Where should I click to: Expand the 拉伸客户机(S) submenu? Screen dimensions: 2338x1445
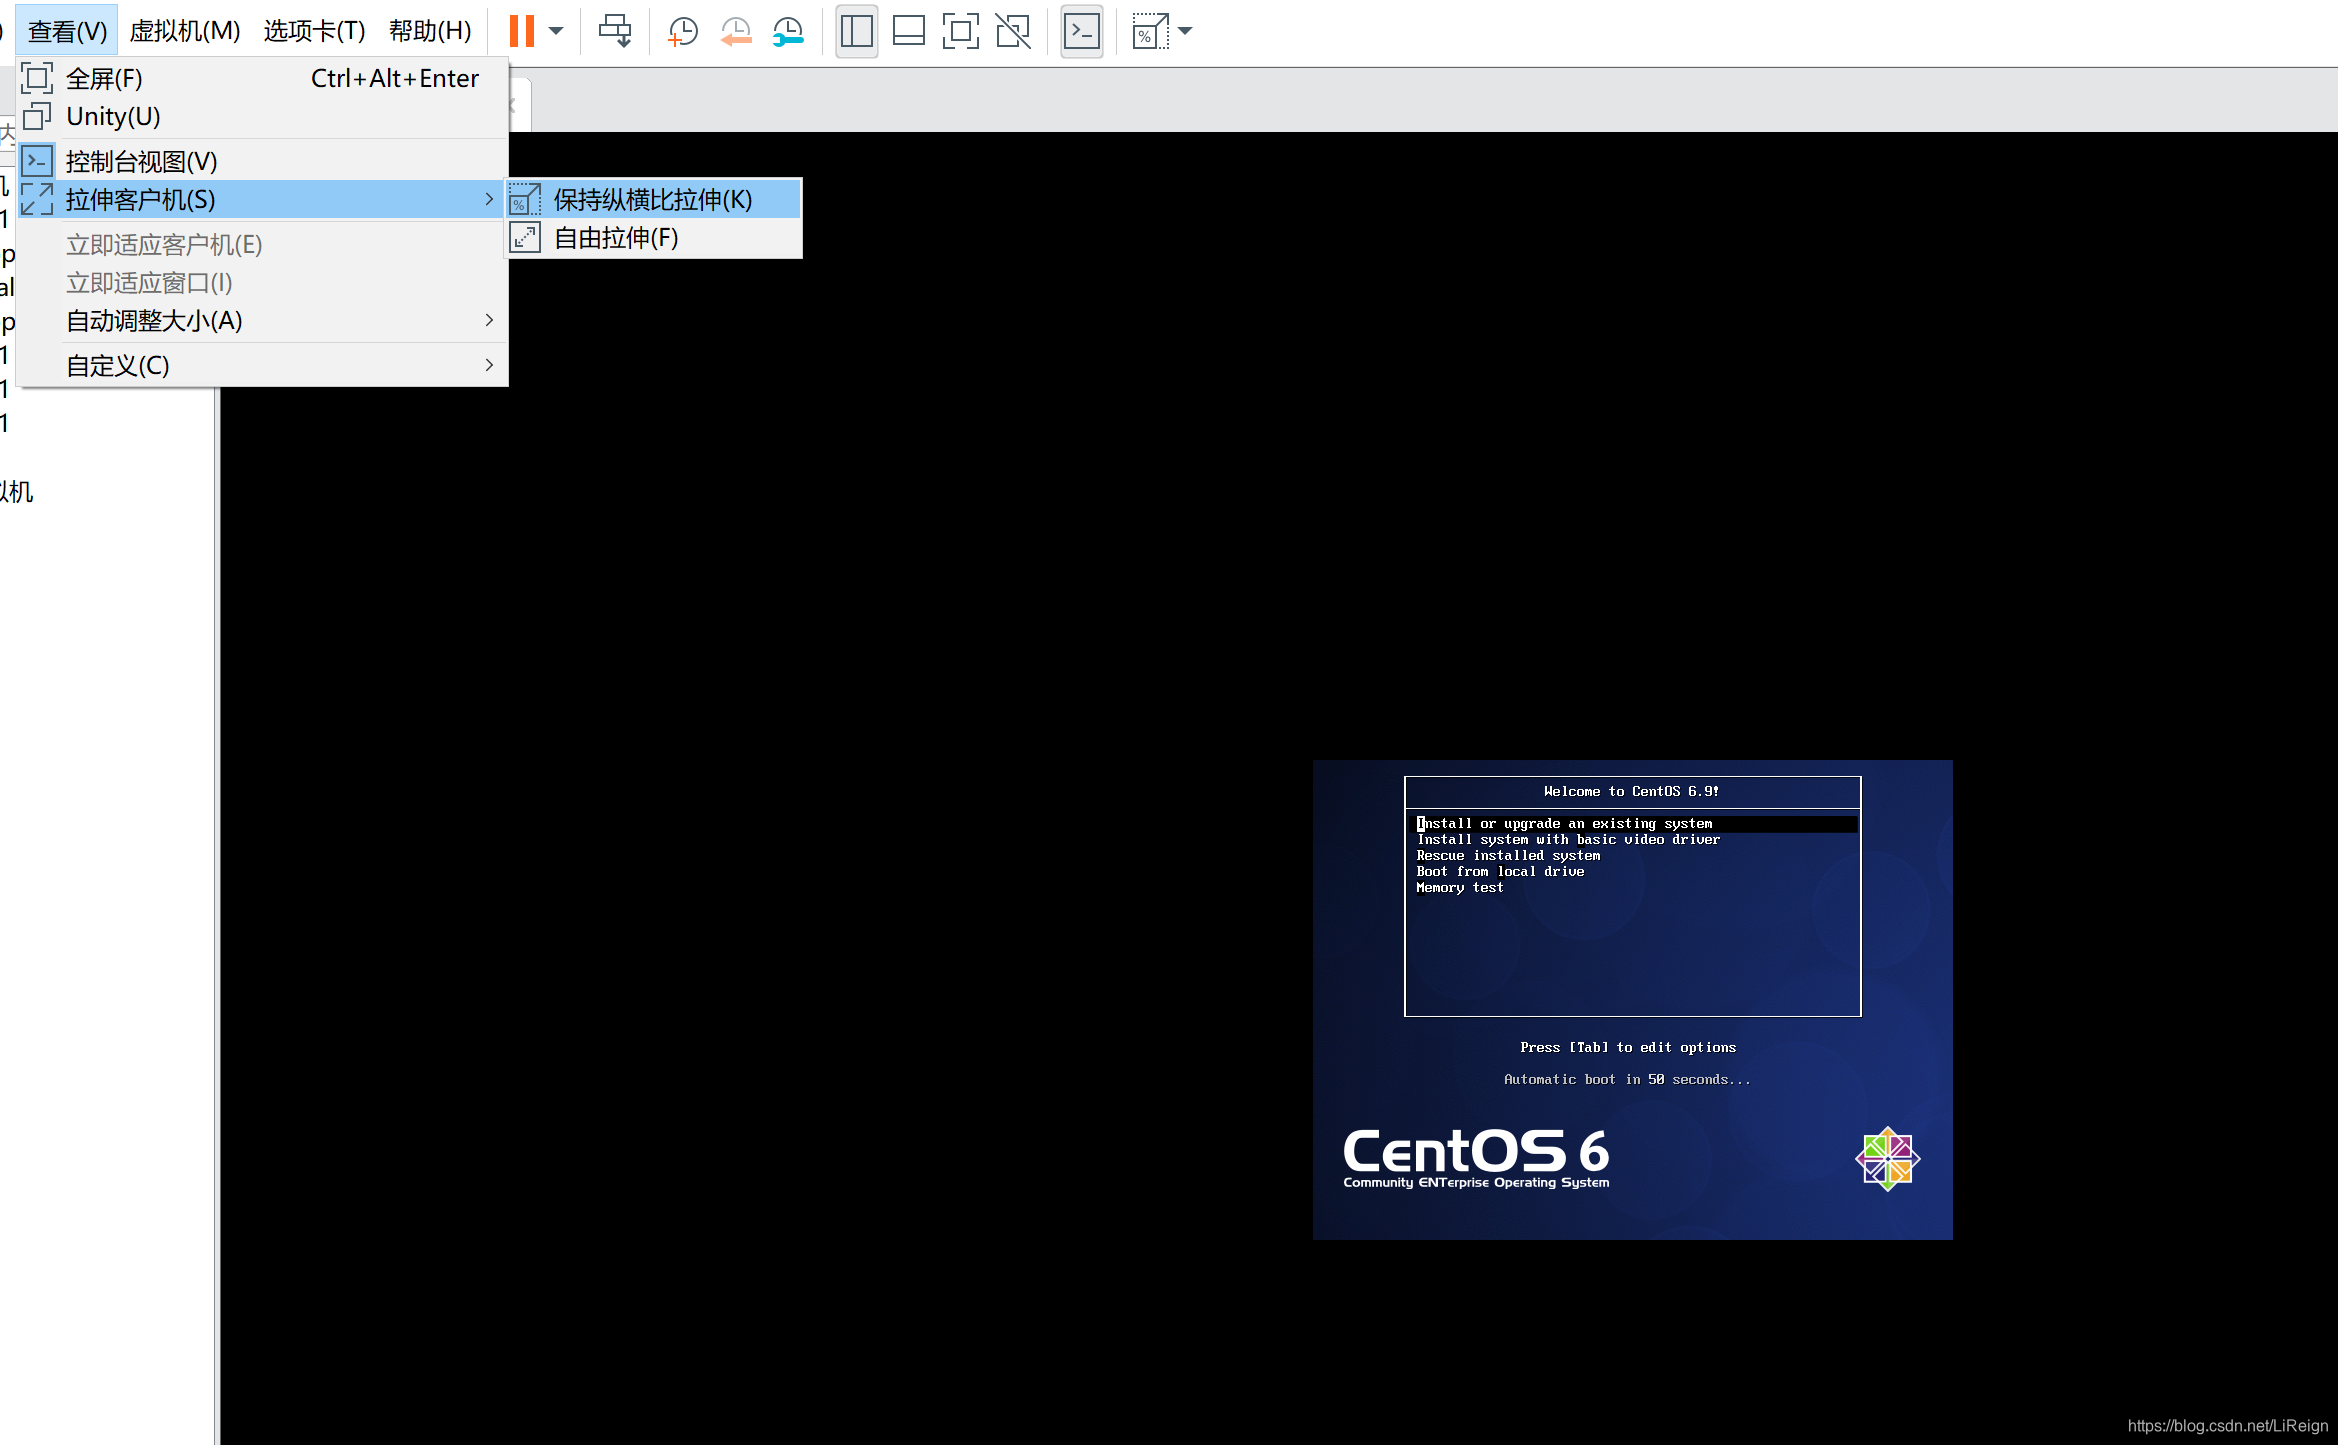pyautogui.click(x=263, y=199)
